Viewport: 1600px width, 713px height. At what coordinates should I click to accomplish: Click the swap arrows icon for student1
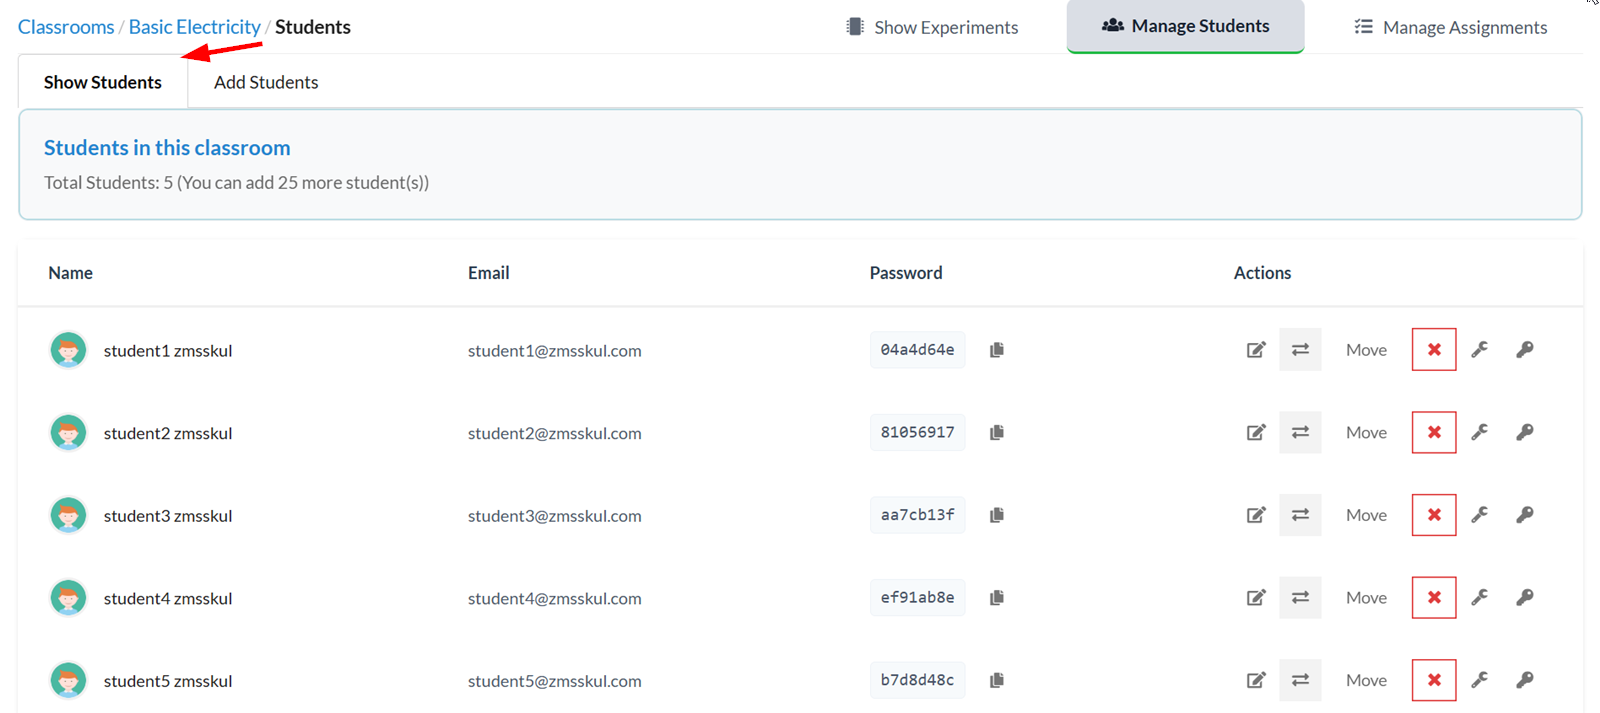click(x=1300, y=350)
